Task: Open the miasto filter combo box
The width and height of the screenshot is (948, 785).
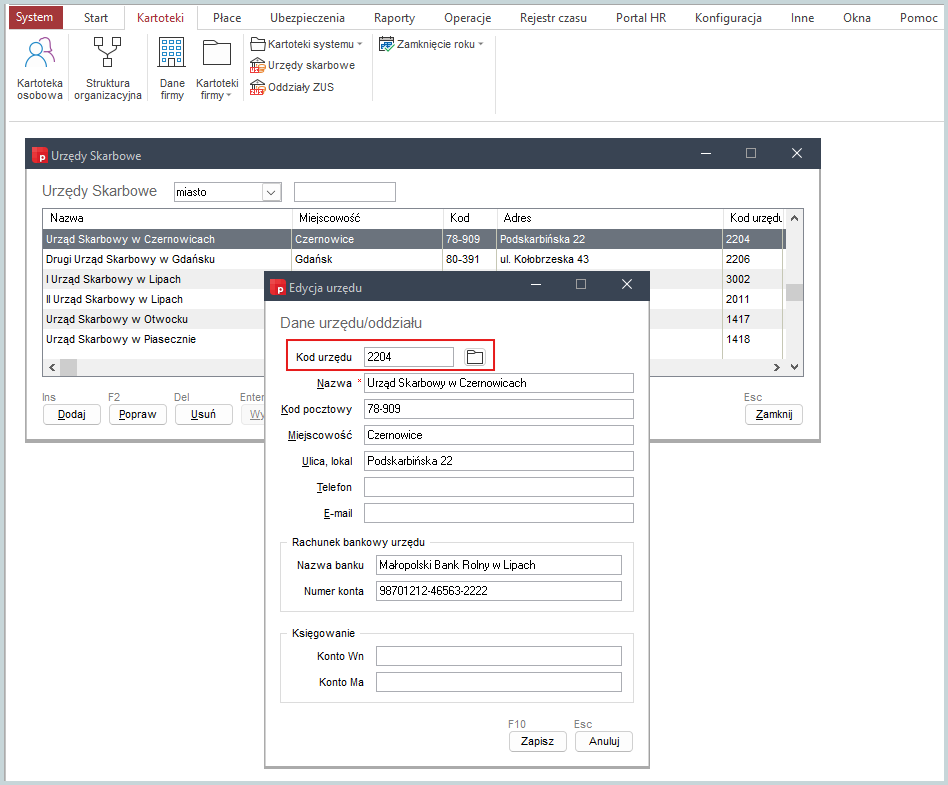Action: pos(271,192)
